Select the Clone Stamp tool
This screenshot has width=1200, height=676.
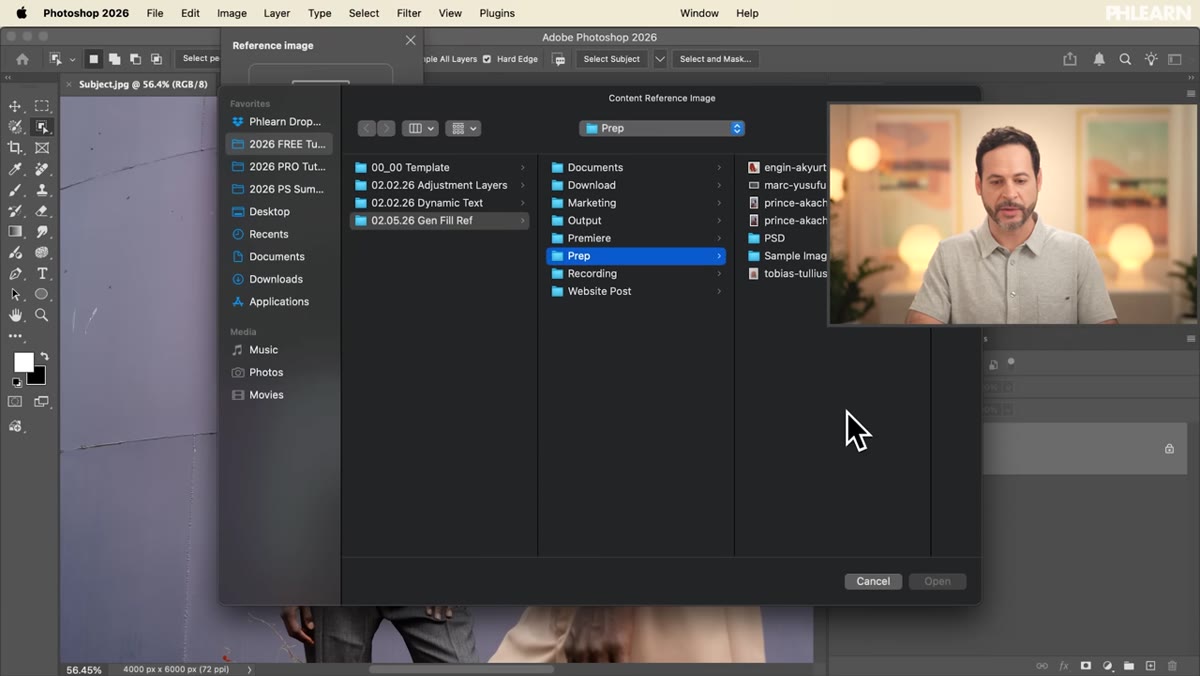click(42, 190)
